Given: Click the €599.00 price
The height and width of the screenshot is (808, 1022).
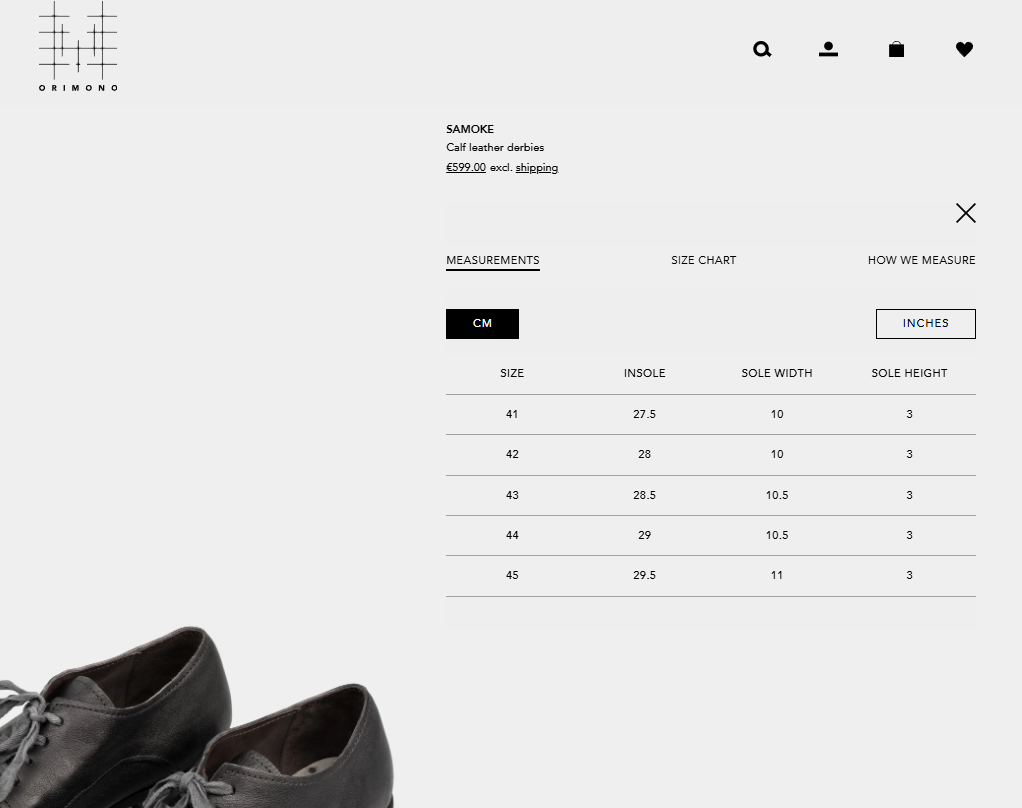Looking at the screenshot, I should pyautogui.click(x=465, y=168).
